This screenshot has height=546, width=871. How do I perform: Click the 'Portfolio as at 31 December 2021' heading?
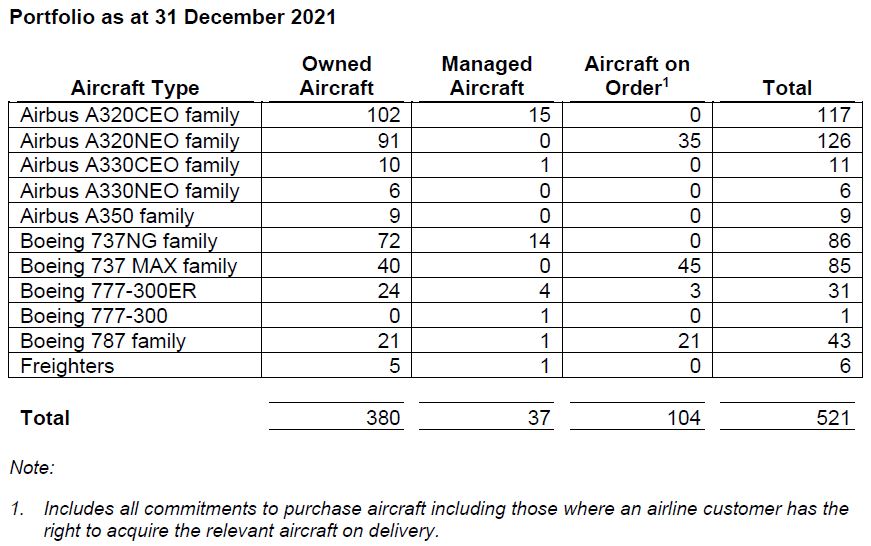tap(172, 17)
